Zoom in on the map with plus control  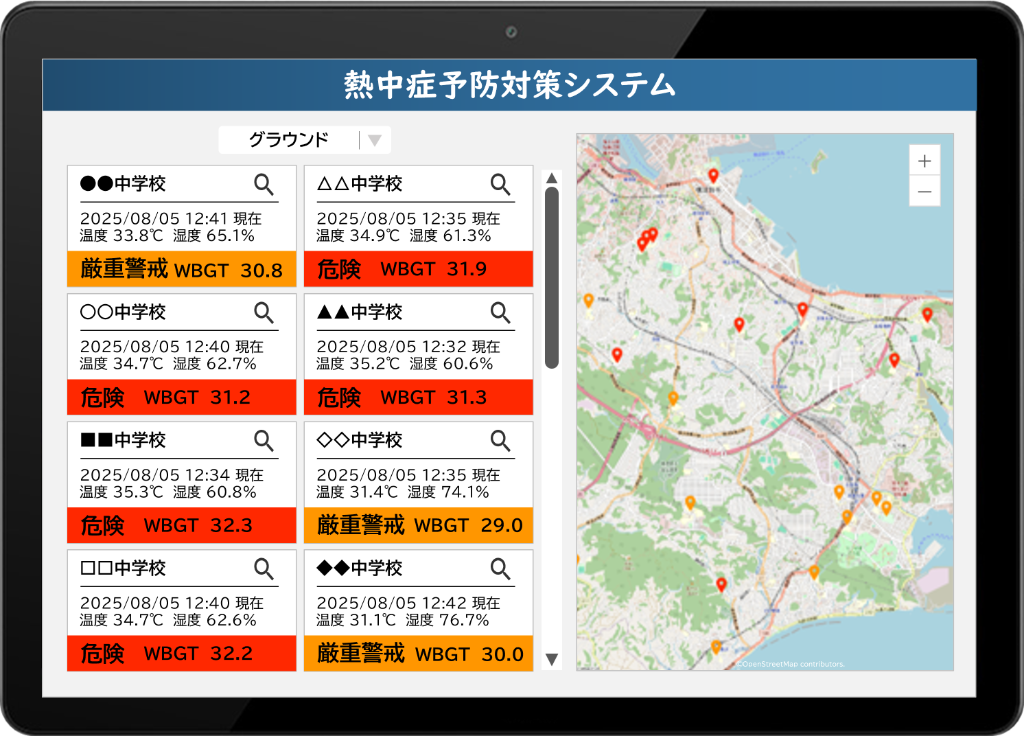[x=924, y=159]
